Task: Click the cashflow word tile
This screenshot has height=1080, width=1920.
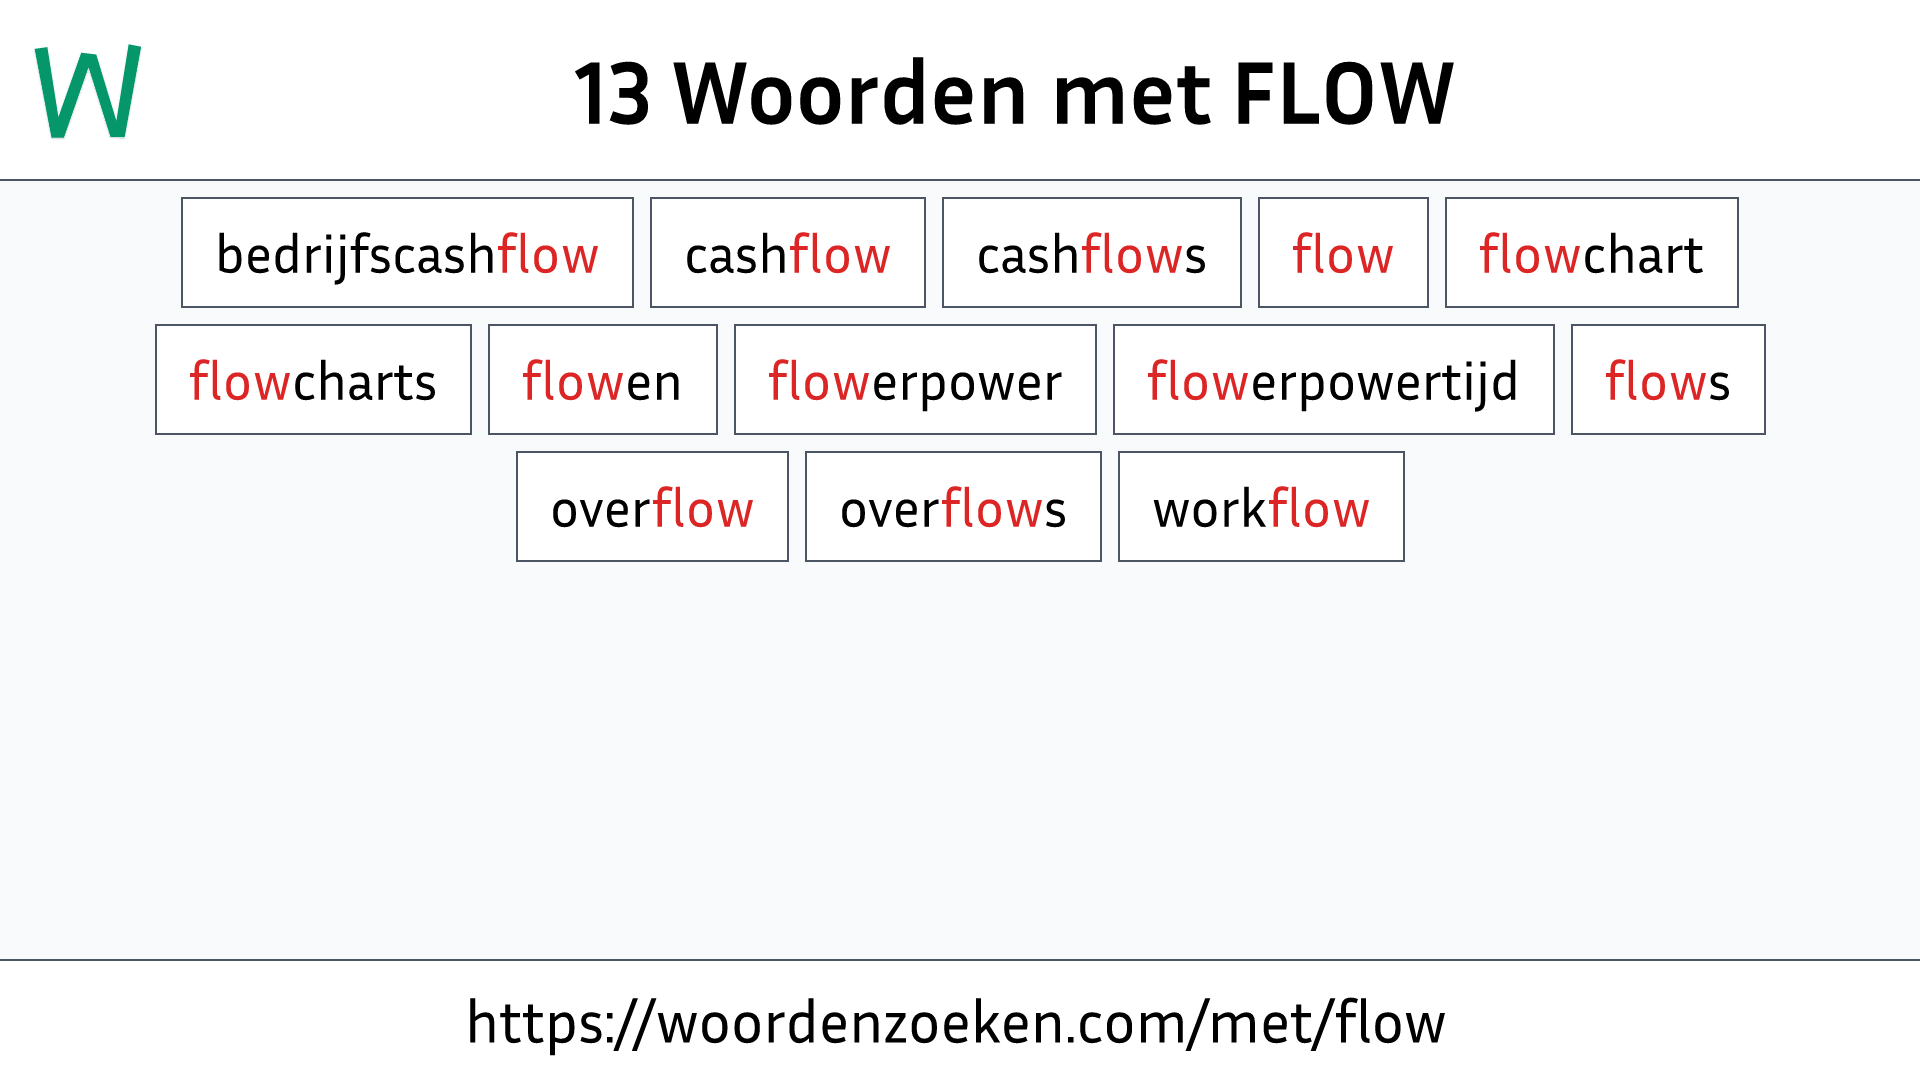Action: [787, 252]
